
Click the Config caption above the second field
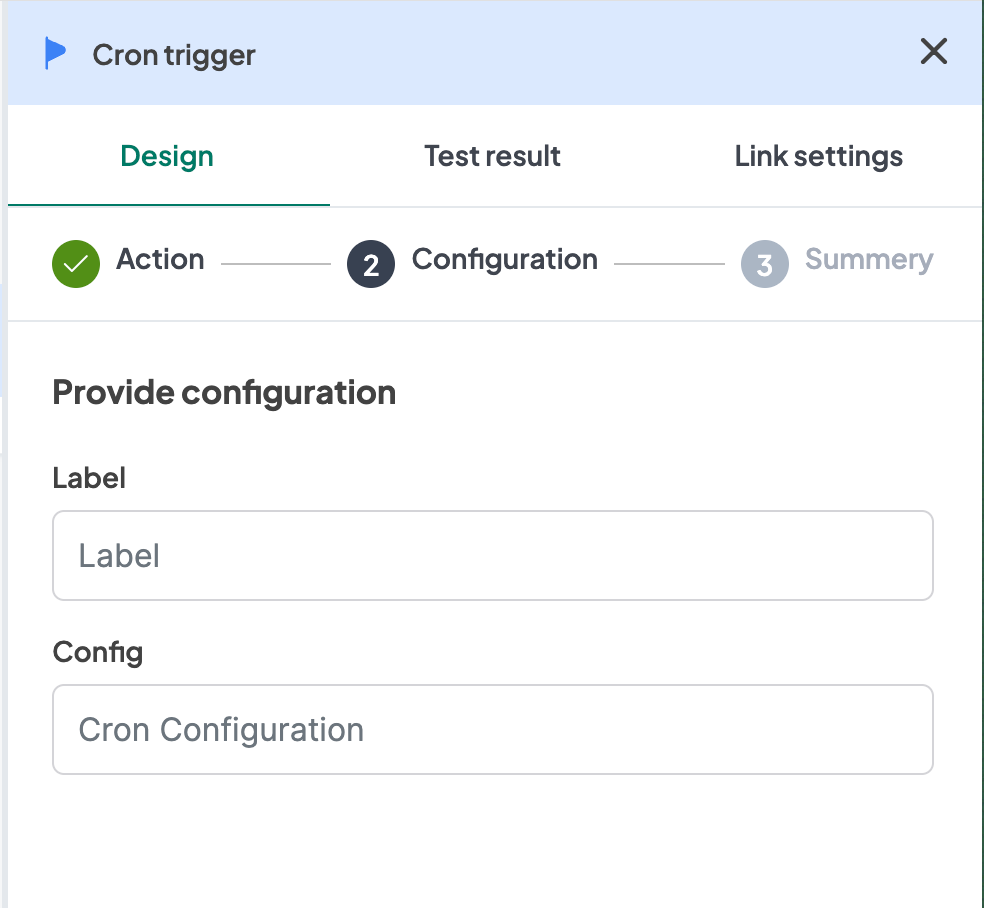click(97, 653)
